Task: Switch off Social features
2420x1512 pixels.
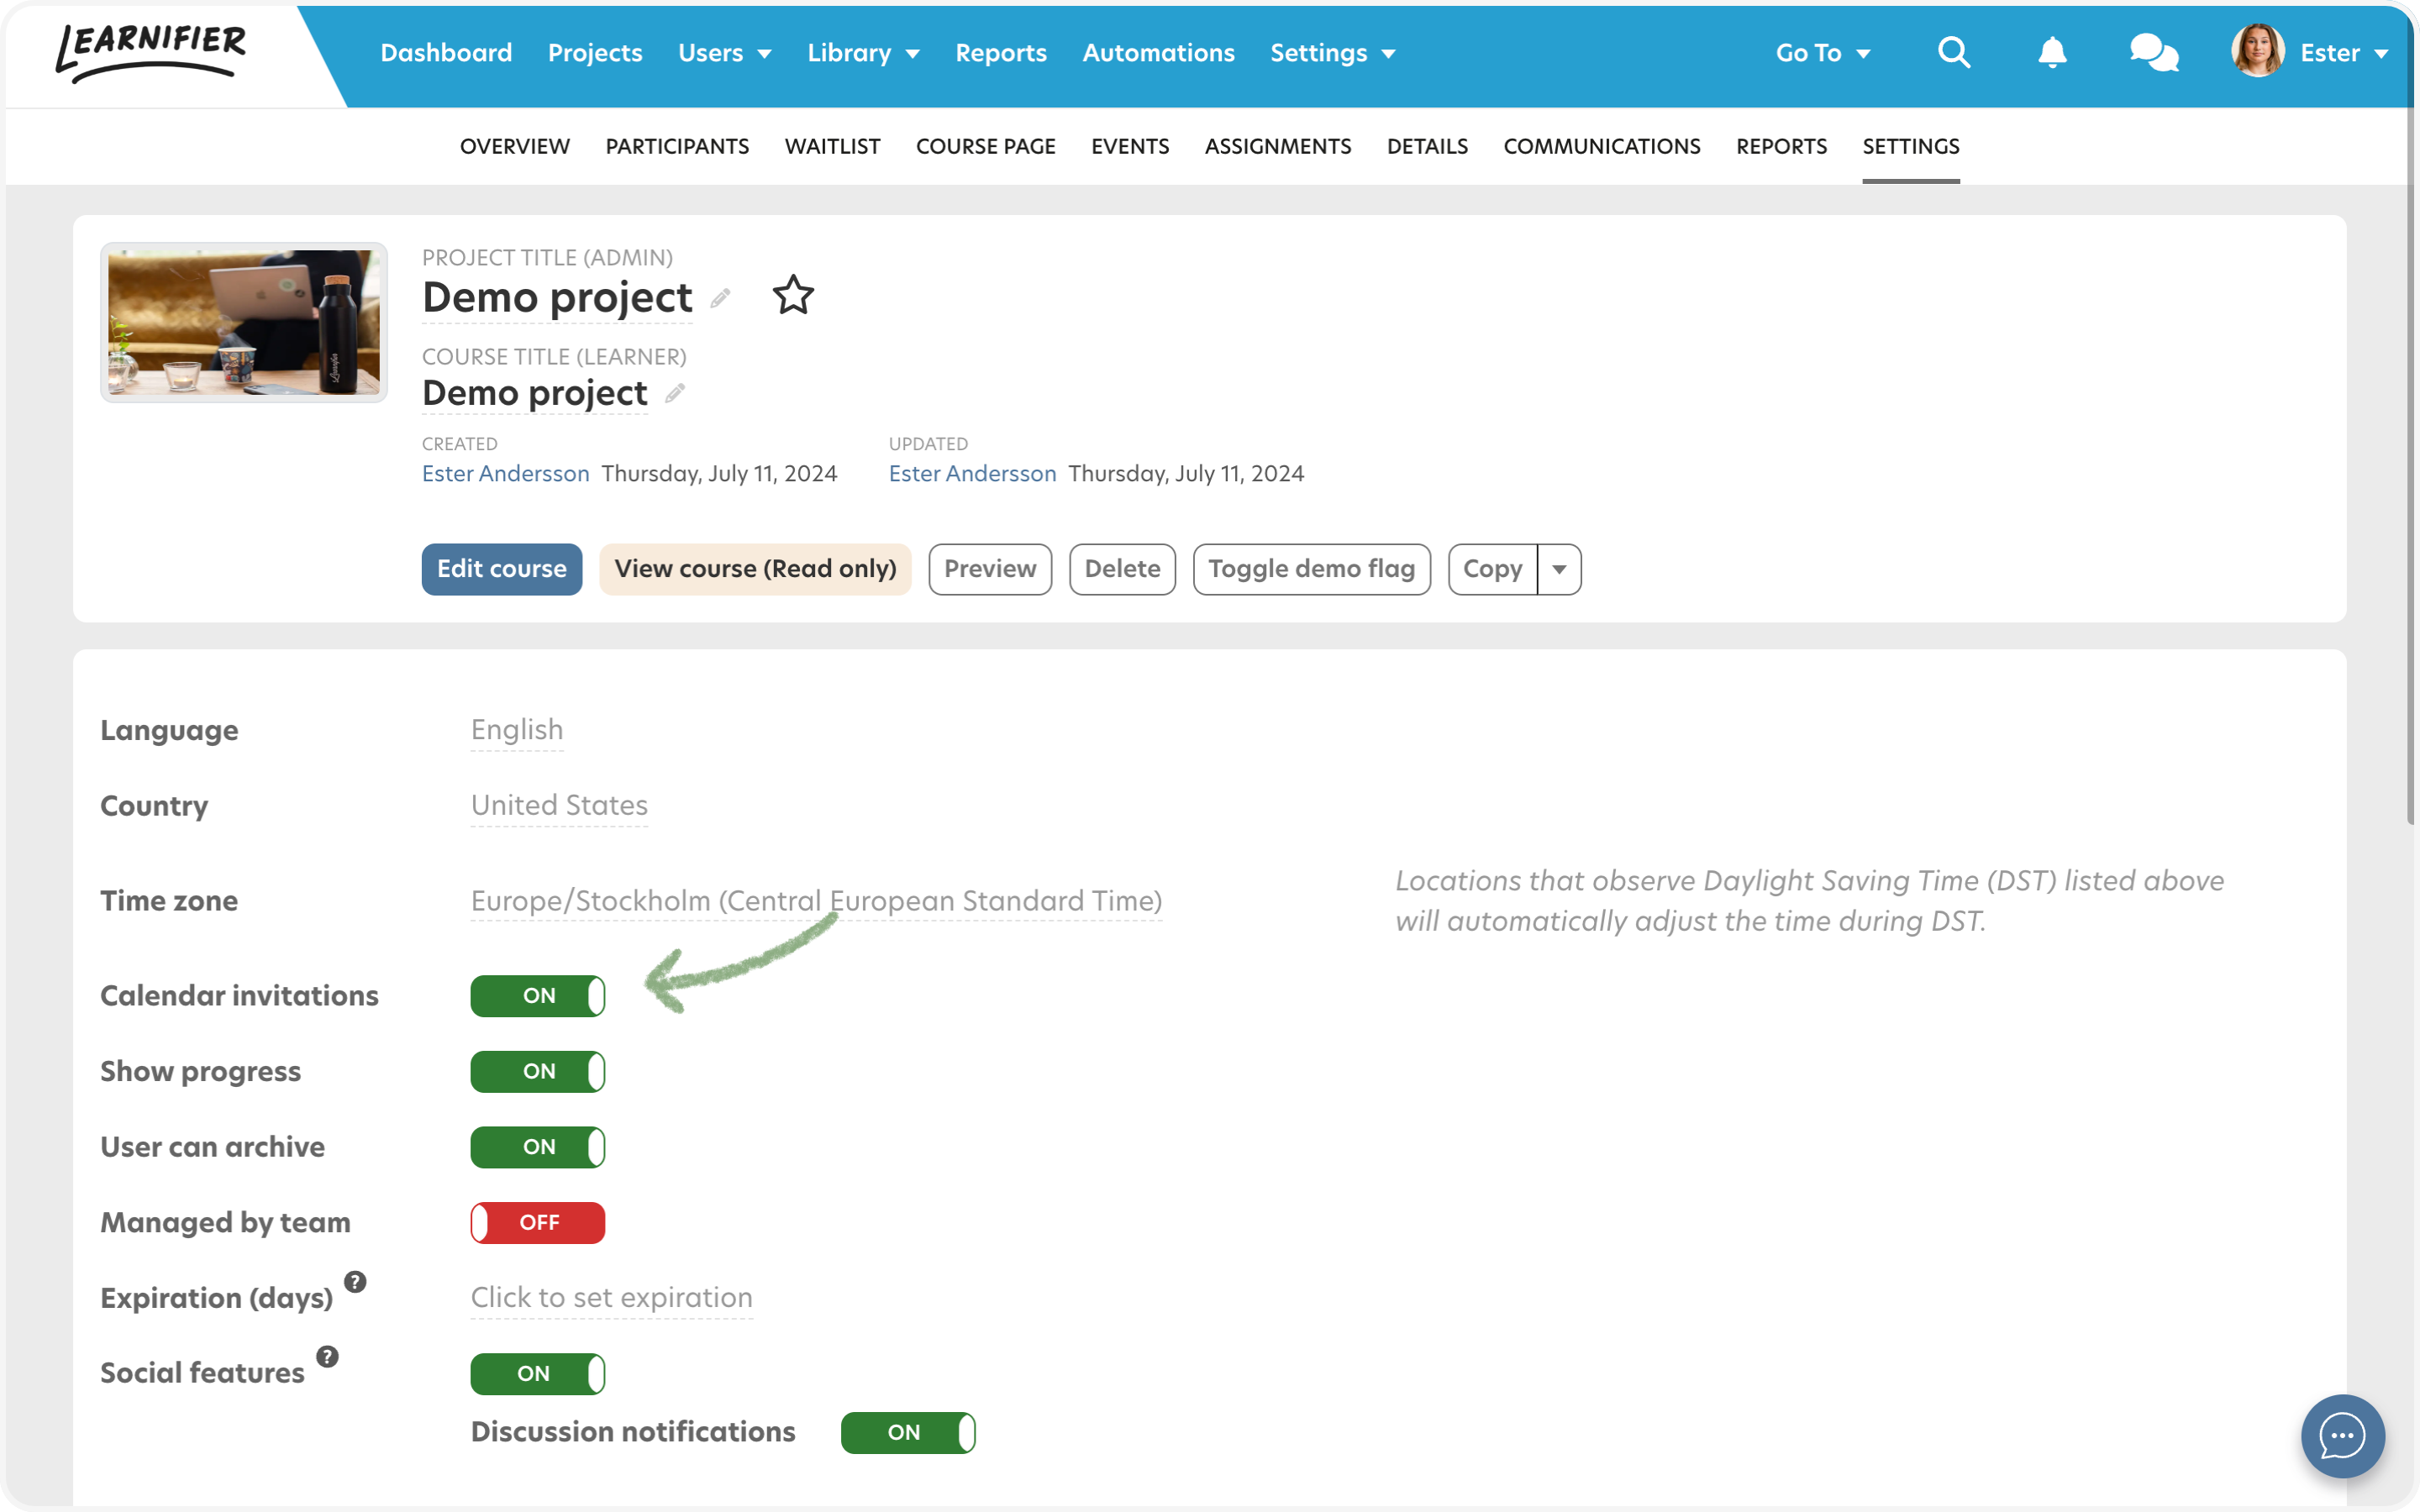Action: [x=538, y=1374]
